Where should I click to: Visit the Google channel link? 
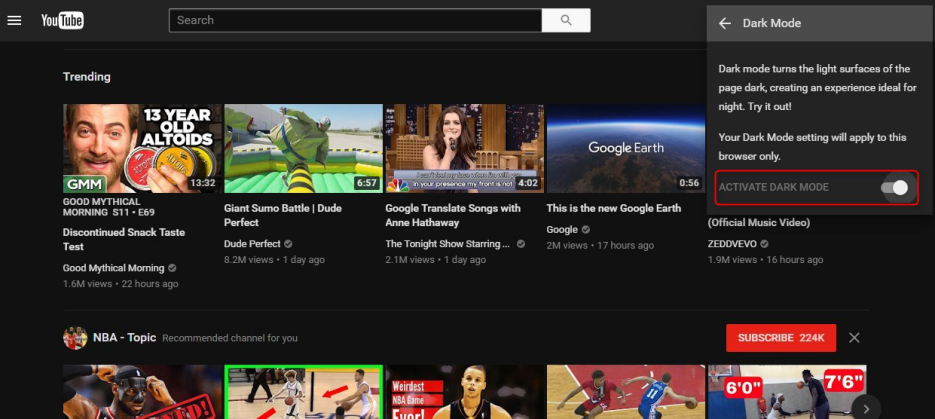click(x=562, y=229)
